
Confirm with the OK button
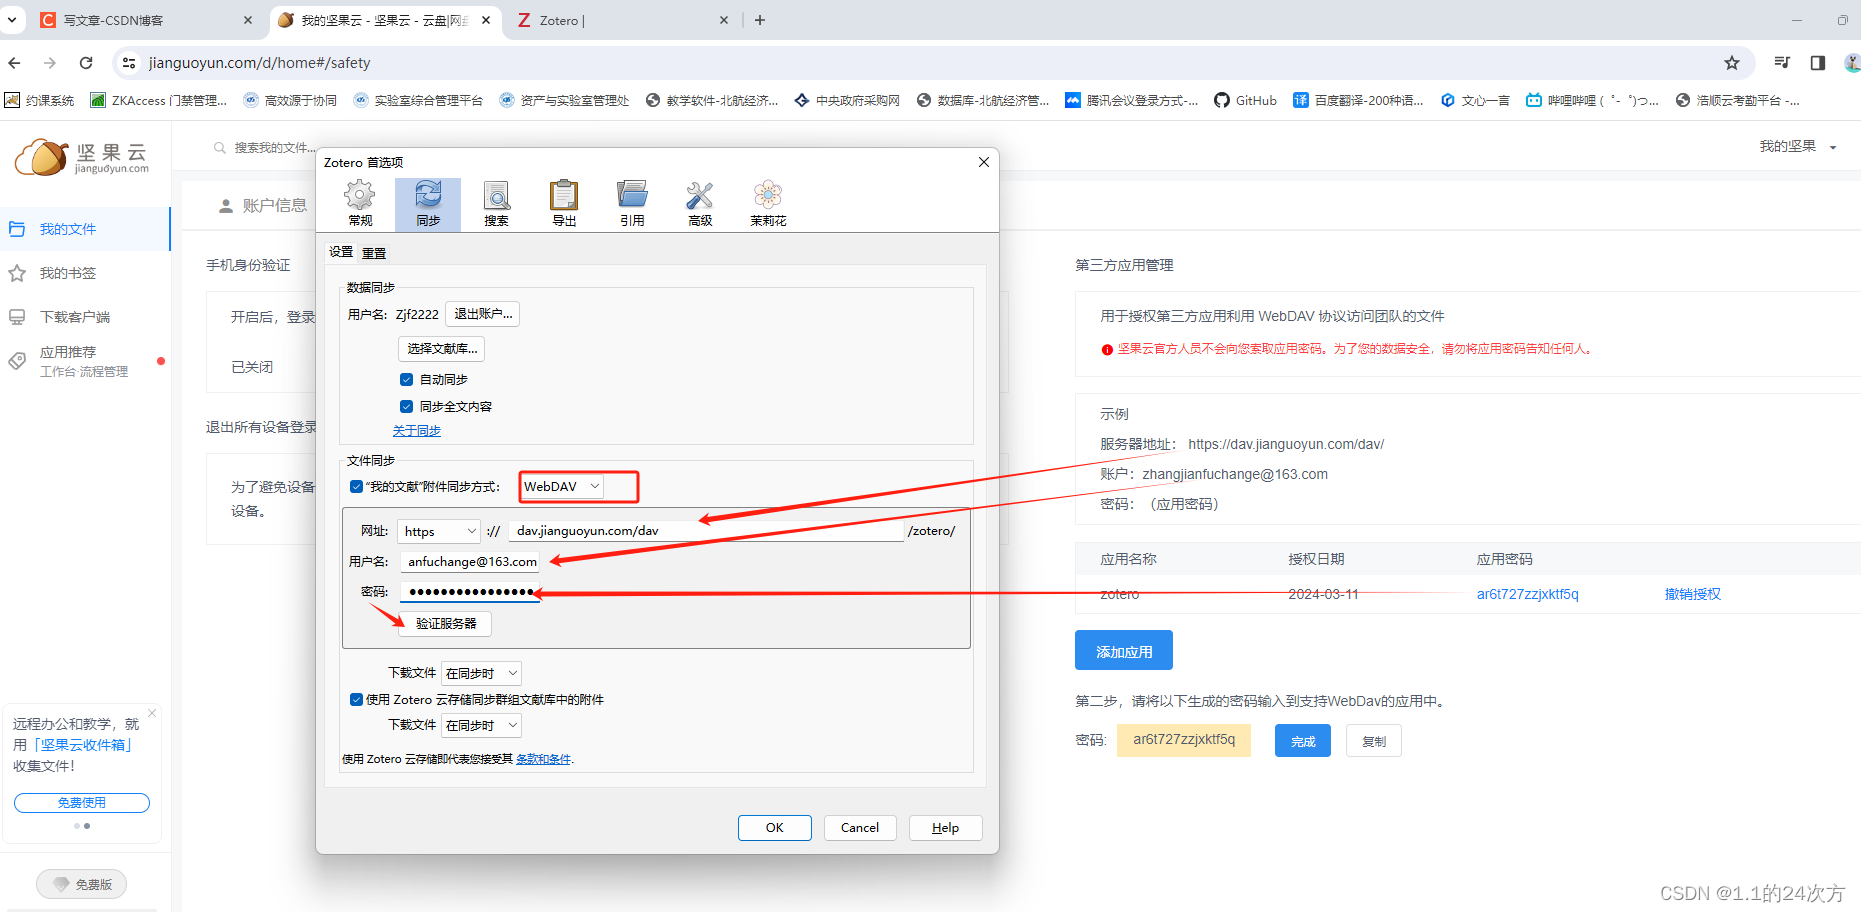tap(775, 828)
